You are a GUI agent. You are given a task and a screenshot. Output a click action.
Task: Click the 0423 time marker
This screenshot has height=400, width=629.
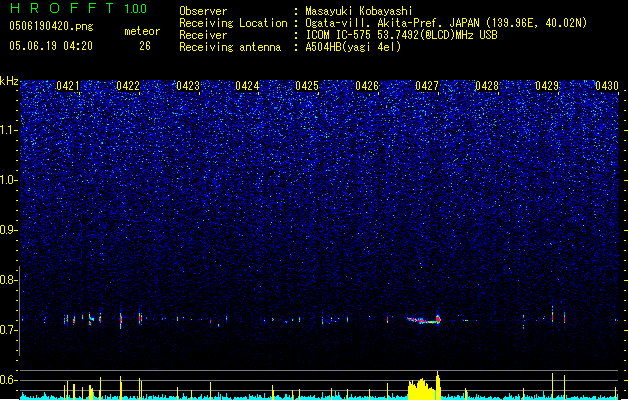(x=188, y=86)
